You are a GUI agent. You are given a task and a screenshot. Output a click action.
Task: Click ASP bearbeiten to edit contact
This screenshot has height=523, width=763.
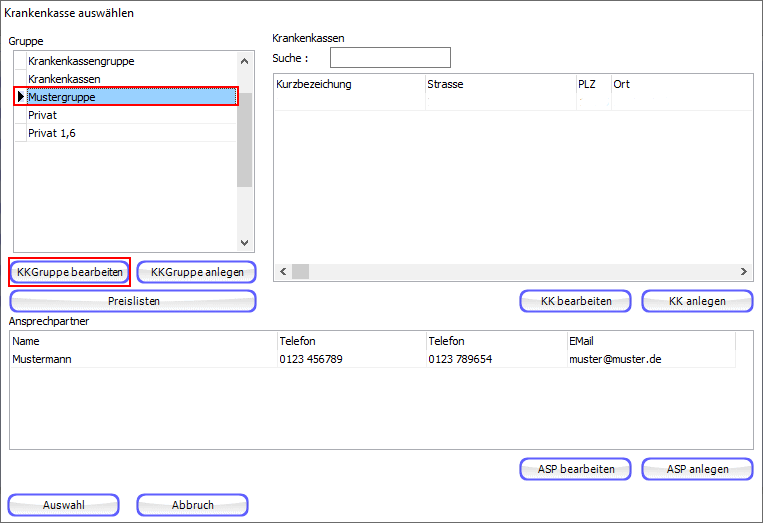[575, 469]
